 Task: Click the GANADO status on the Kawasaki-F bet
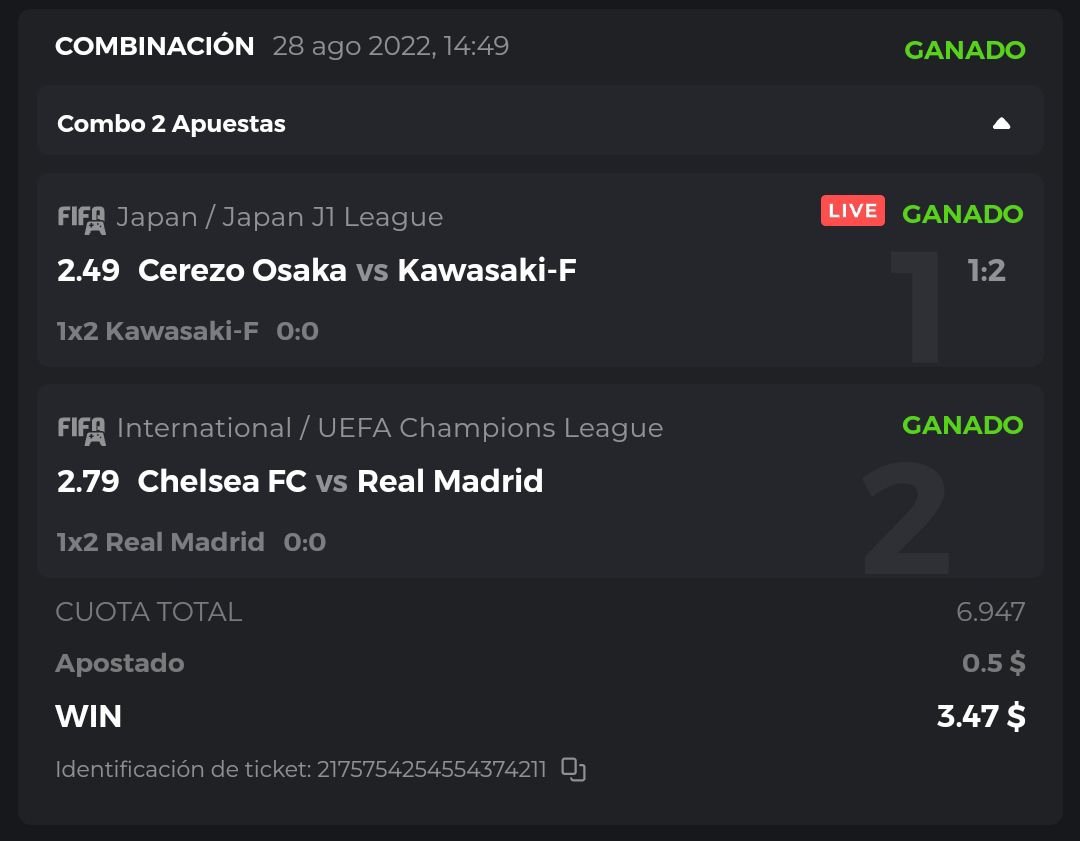pos(962,214)
